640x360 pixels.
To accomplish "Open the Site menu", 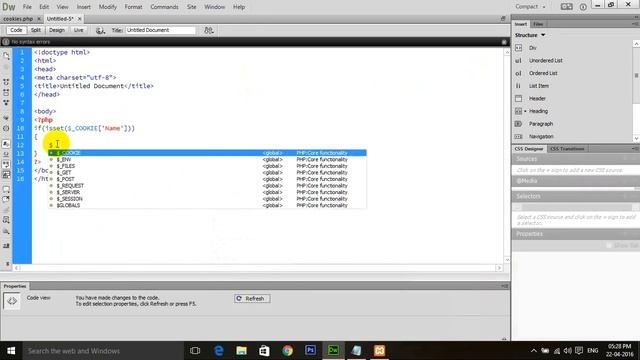I will coord(191,7).
